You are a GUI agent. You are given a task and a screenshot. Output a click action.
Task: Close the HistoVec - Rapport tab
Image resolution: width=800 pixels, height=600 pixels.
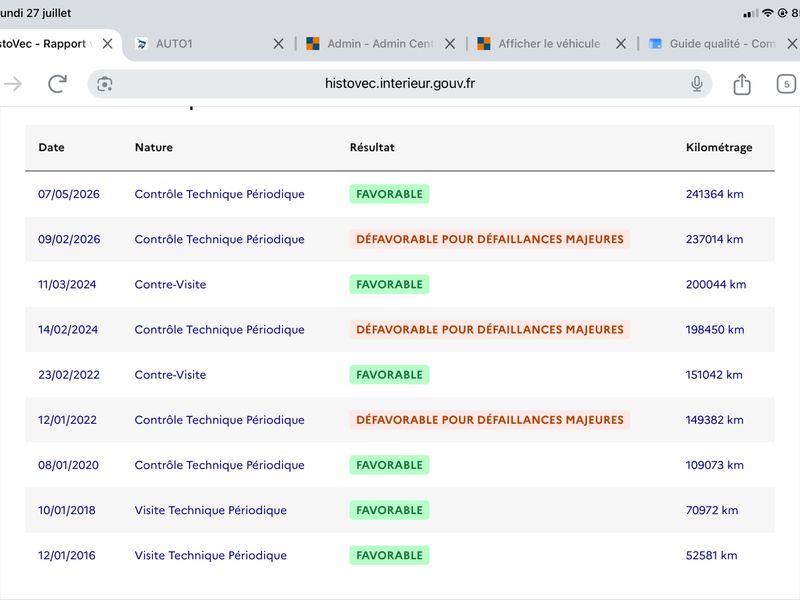(107, 44)
